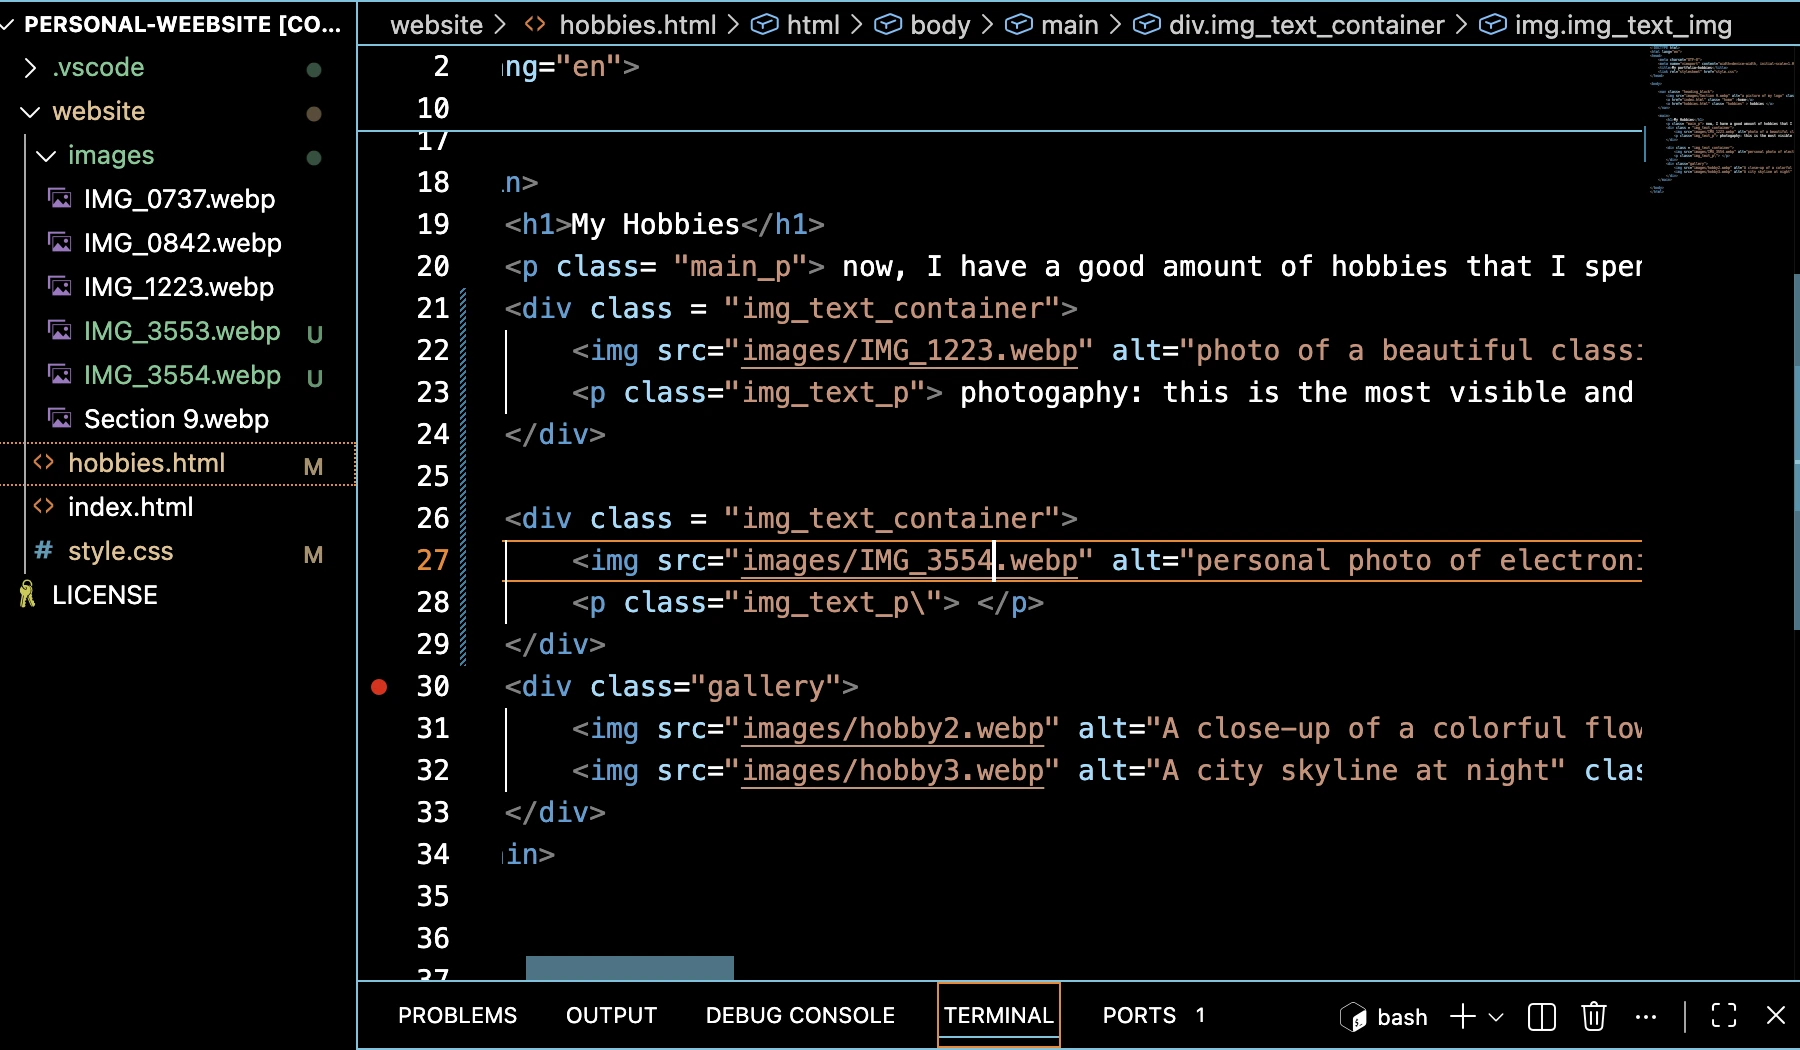Toggle the breakpoint on line 30
Image resolution: width=1800 pixels, height=1050 pixels.
pos(379,686)
